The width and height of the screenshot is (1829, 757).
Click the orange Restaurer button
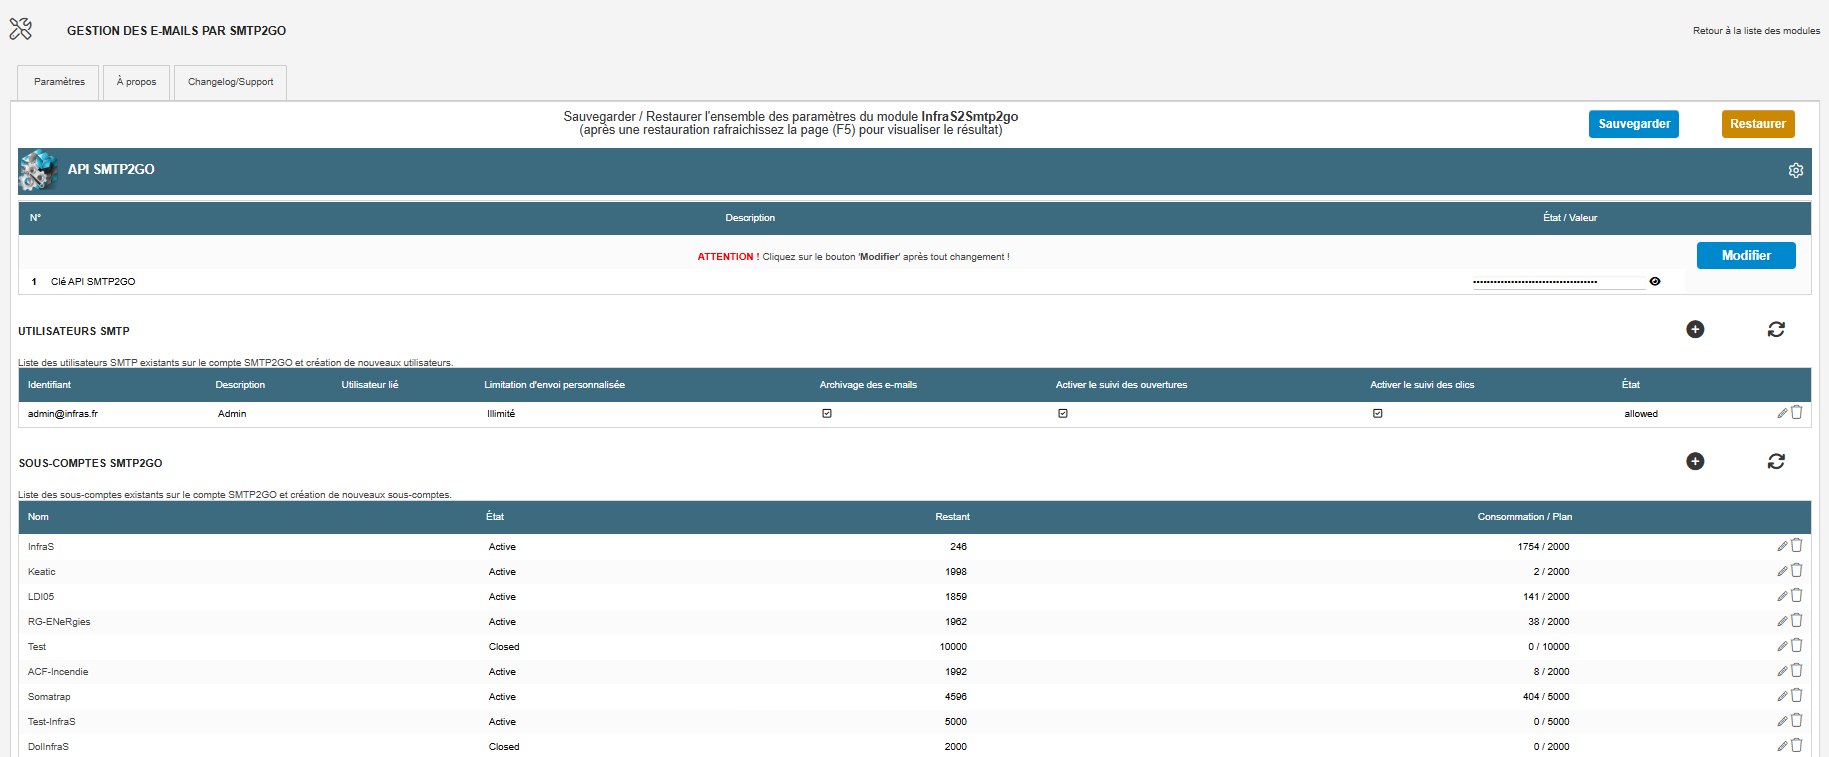click(x=1758, y=124)
